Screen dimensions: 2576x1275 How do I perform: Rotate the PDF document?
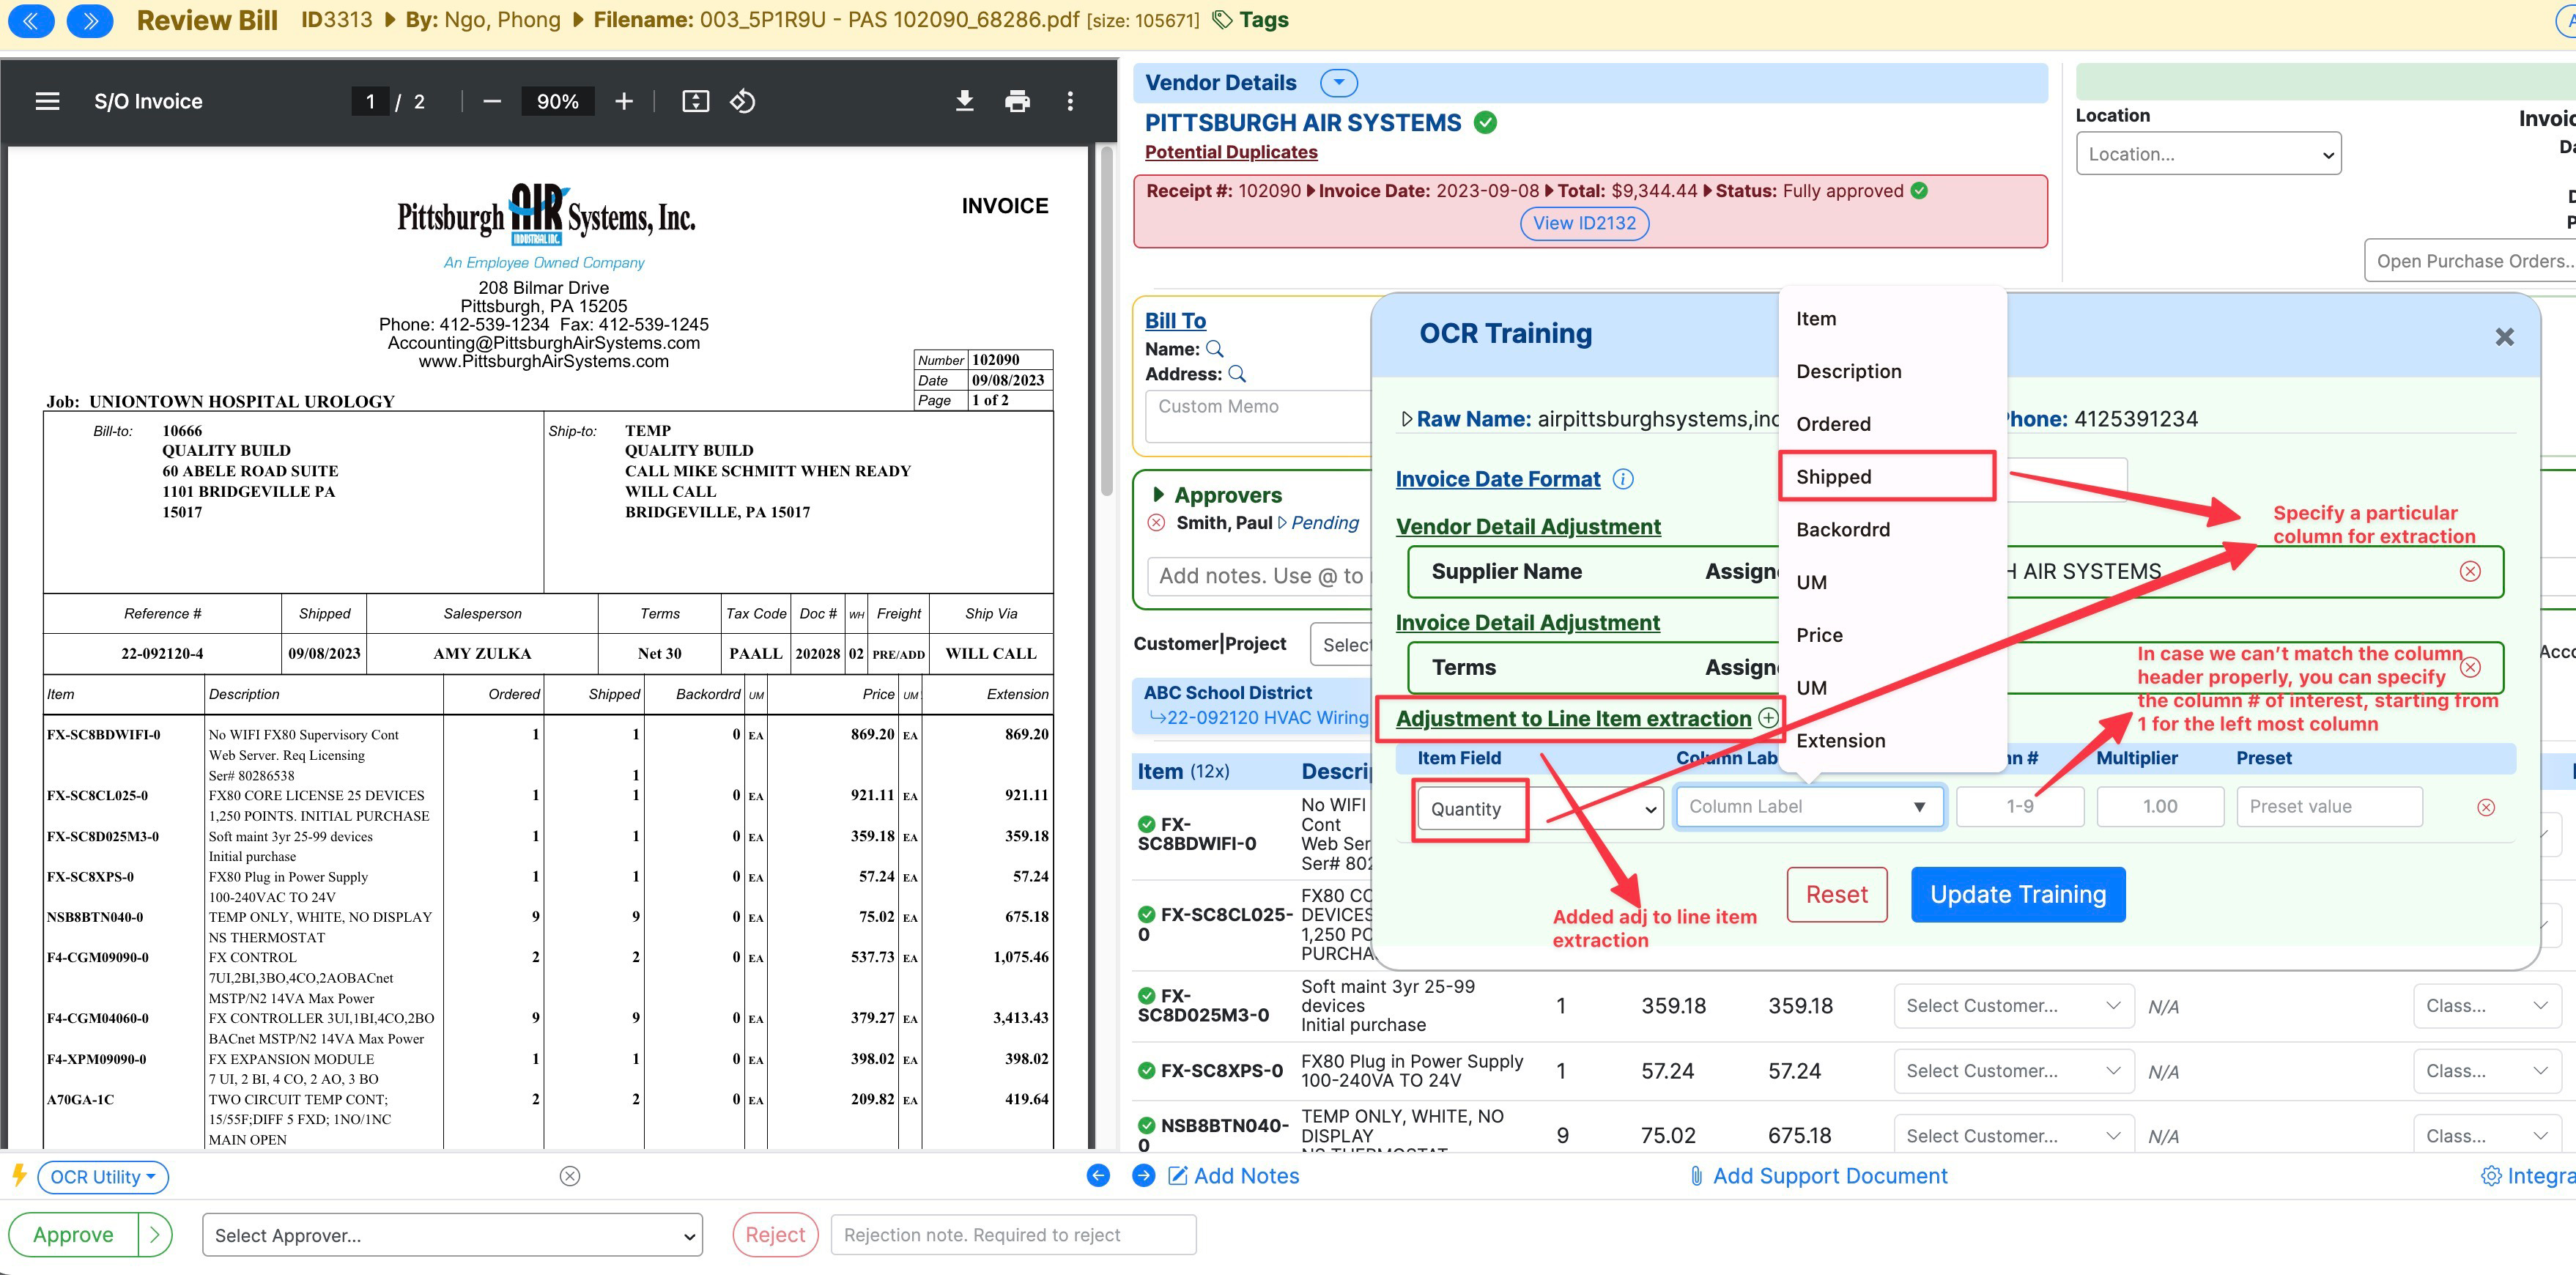743,101
